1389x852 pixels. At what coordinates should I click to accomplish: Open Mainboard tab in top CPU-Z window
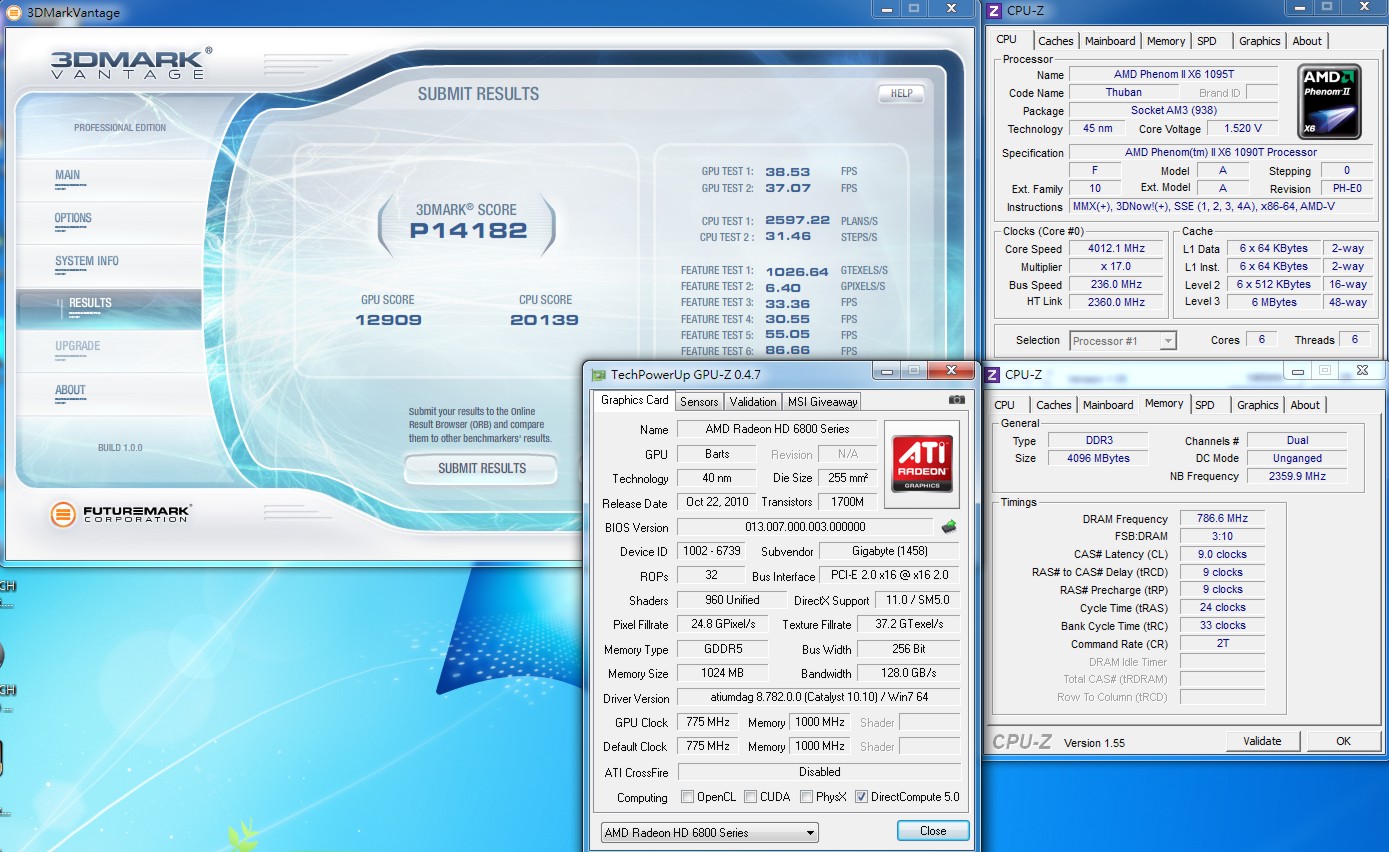pos(1110,41)
